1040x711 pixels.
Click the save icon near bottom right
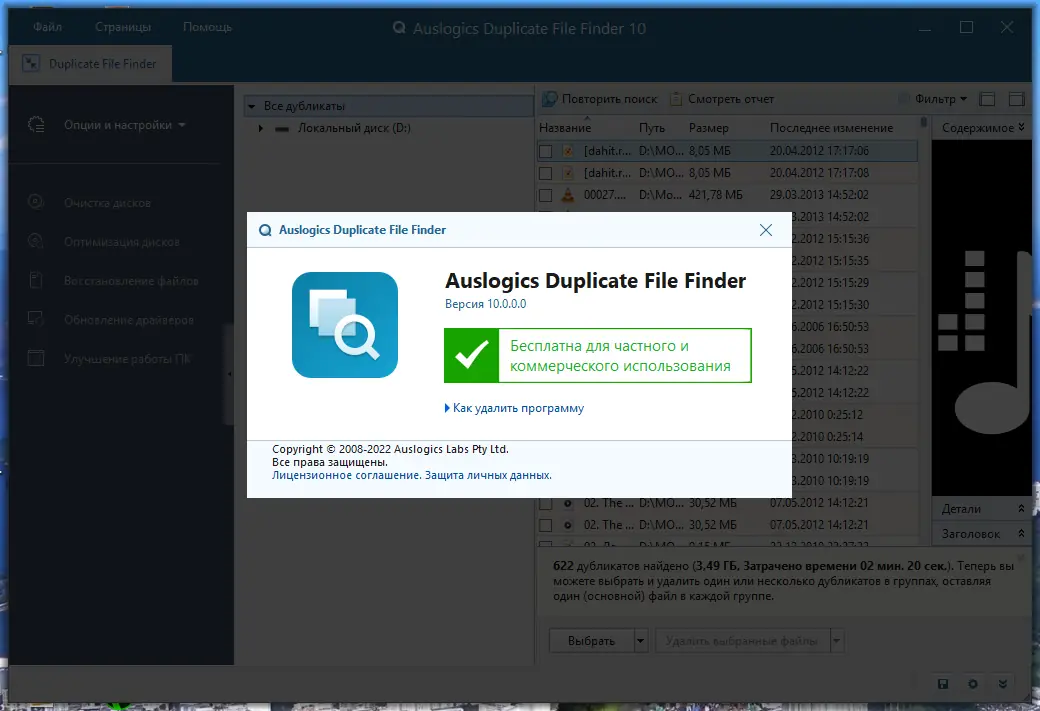click(942, 683)
